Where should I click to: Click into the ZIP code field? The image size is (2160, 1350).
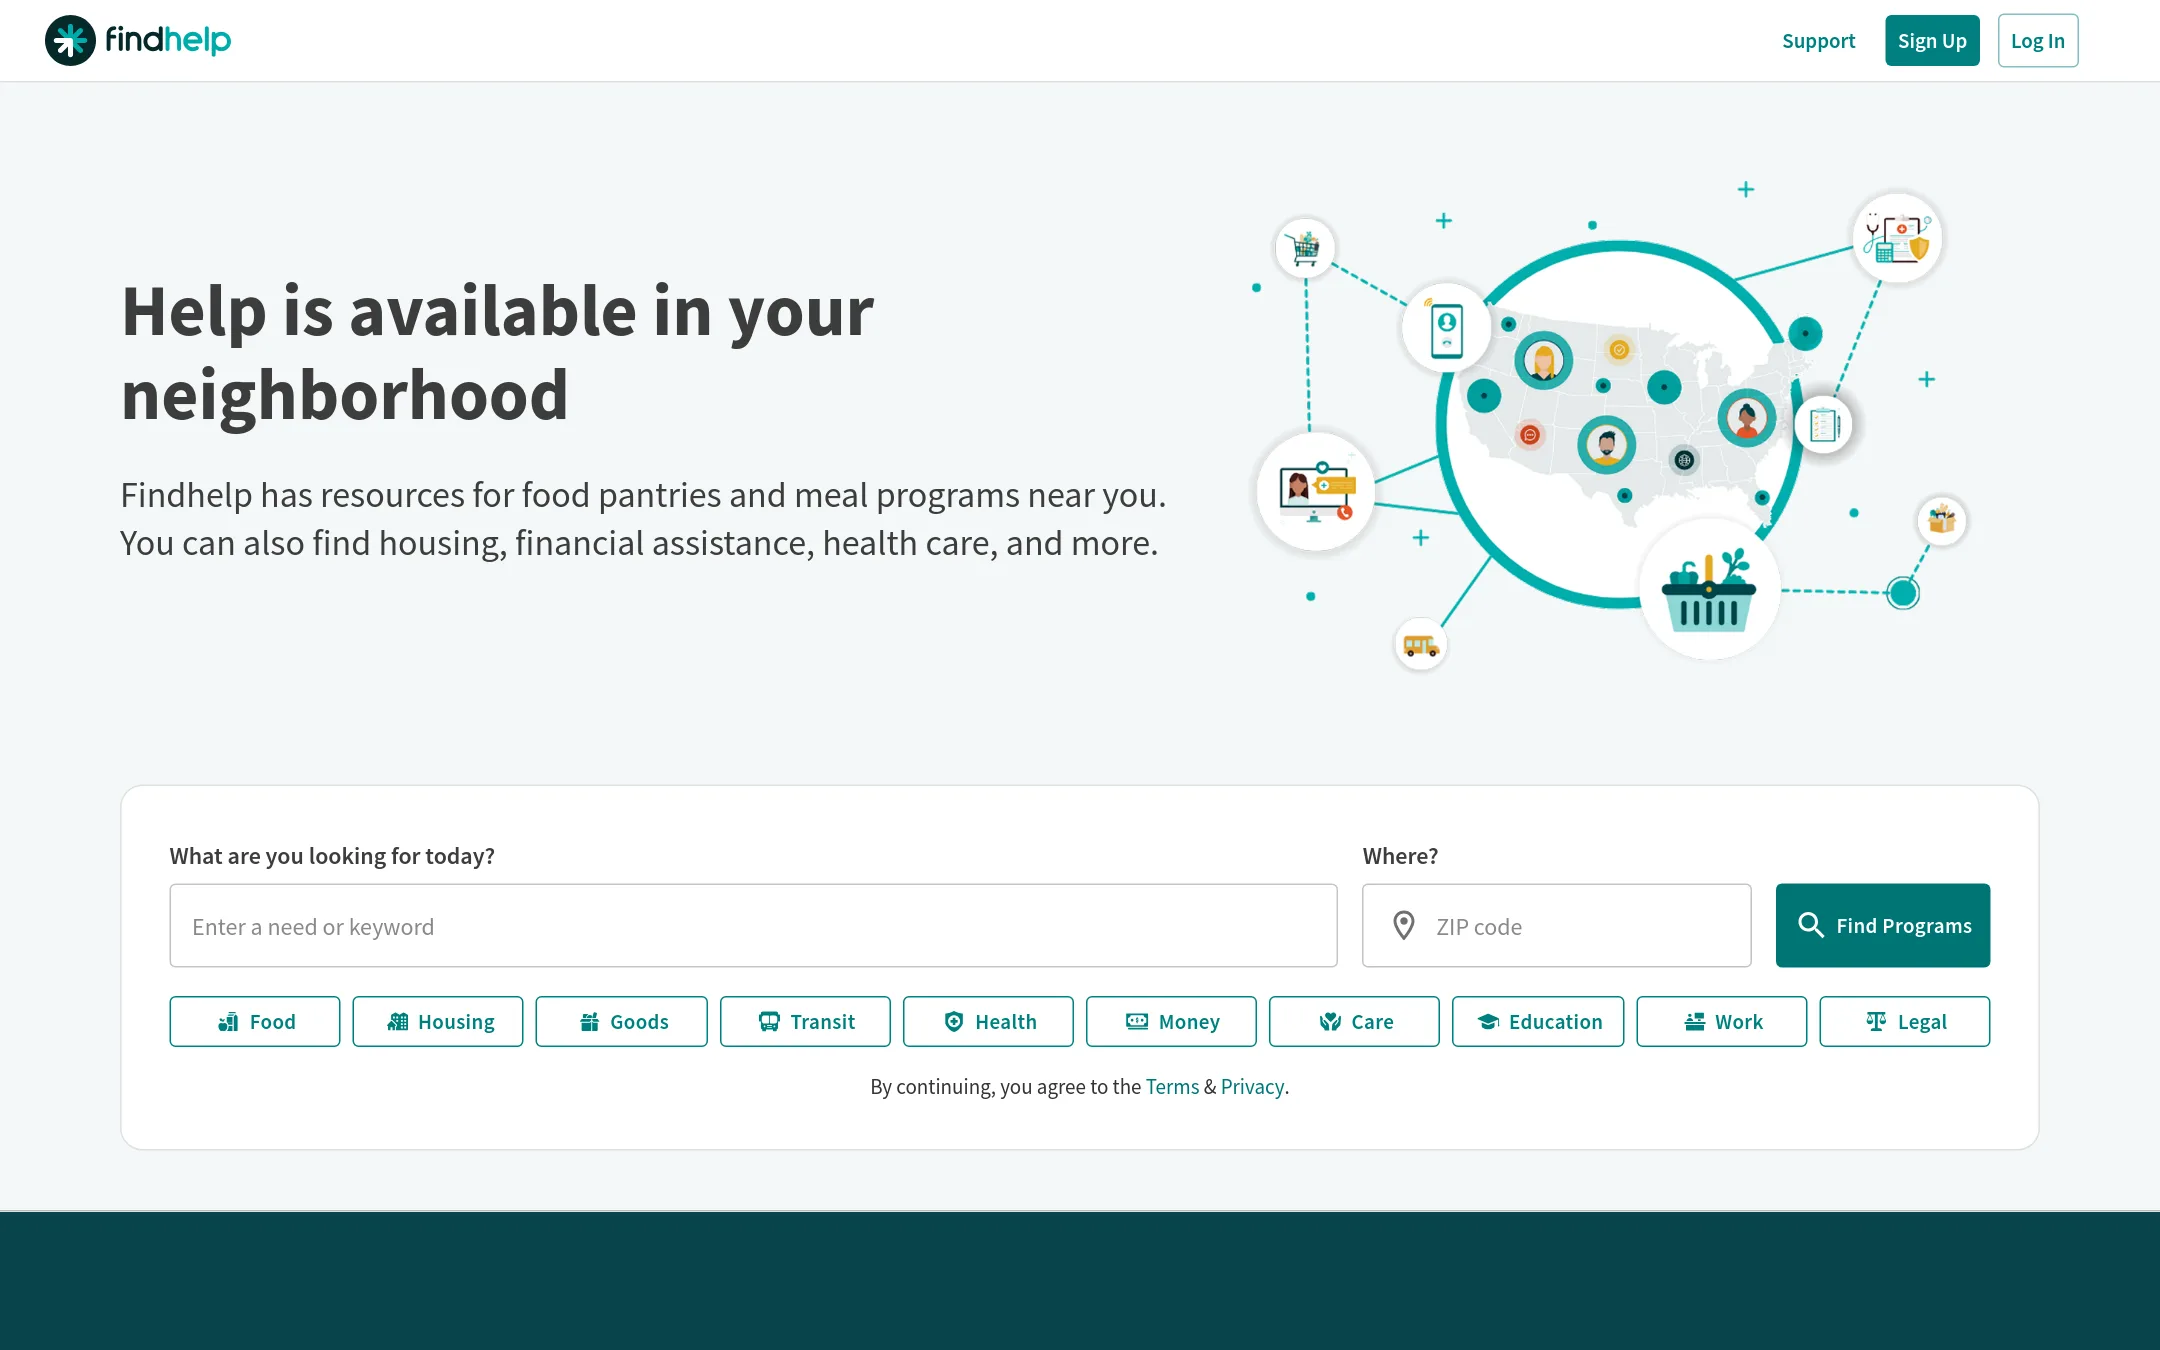pyautogui.click(x=1556, y=926)
